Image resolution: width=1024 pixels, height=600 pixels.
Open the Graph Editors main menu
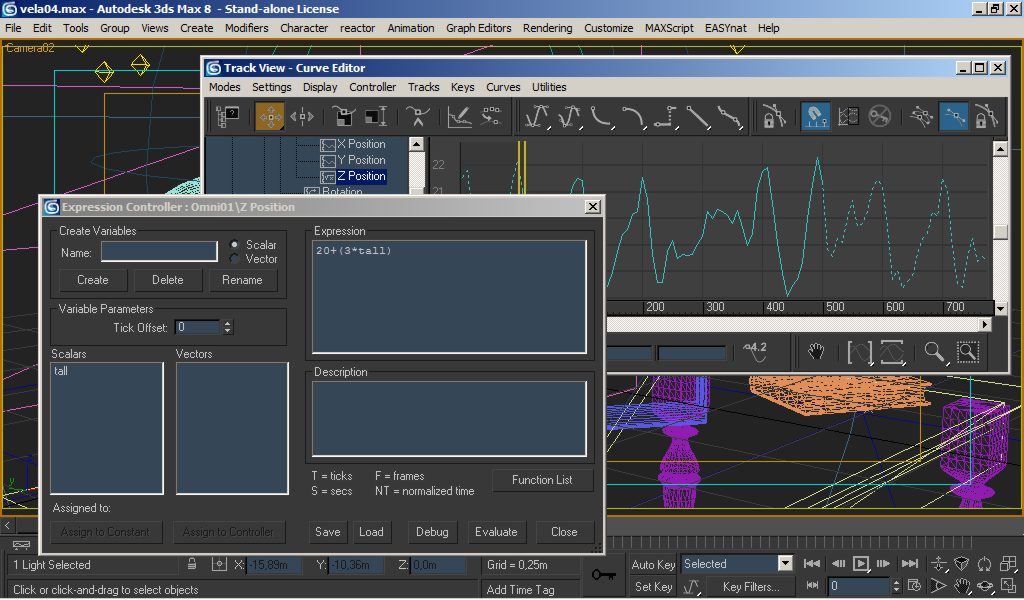pyautogui.click(x=479, y=28)
